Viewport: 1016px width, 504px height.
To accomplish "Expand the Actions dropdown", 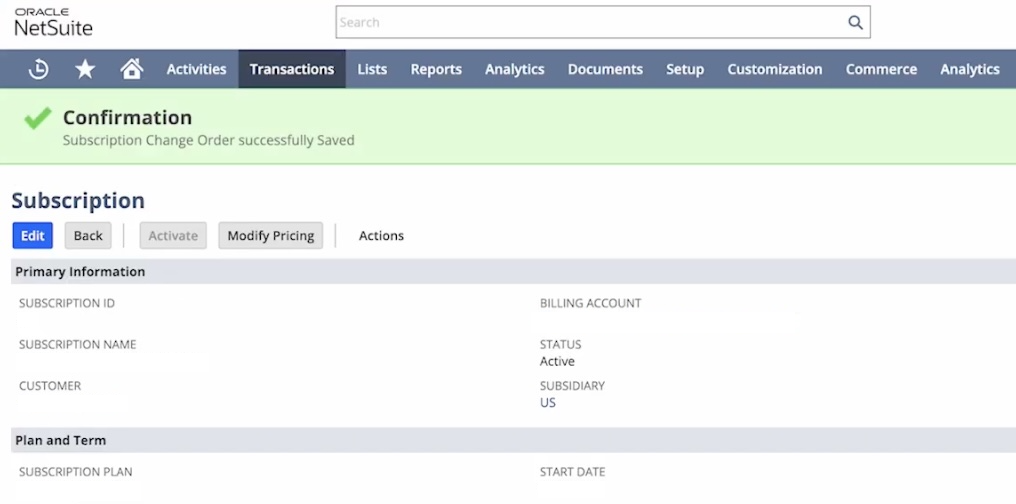I will coord(381,235).
